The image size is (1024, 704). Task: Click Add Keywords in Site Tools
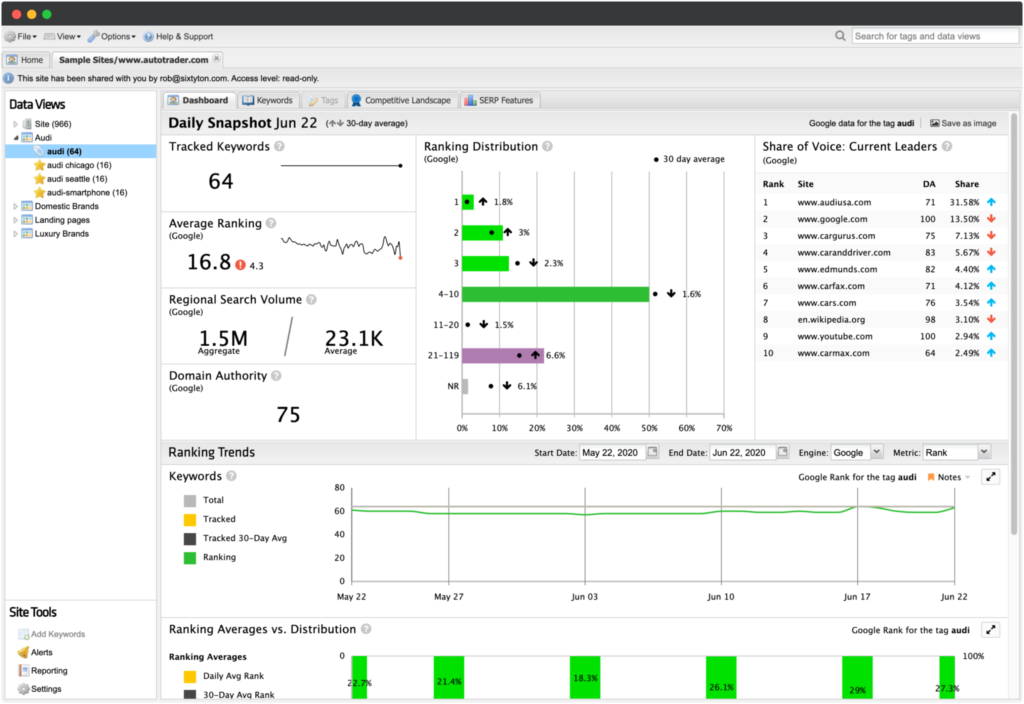tap(58, 633)
